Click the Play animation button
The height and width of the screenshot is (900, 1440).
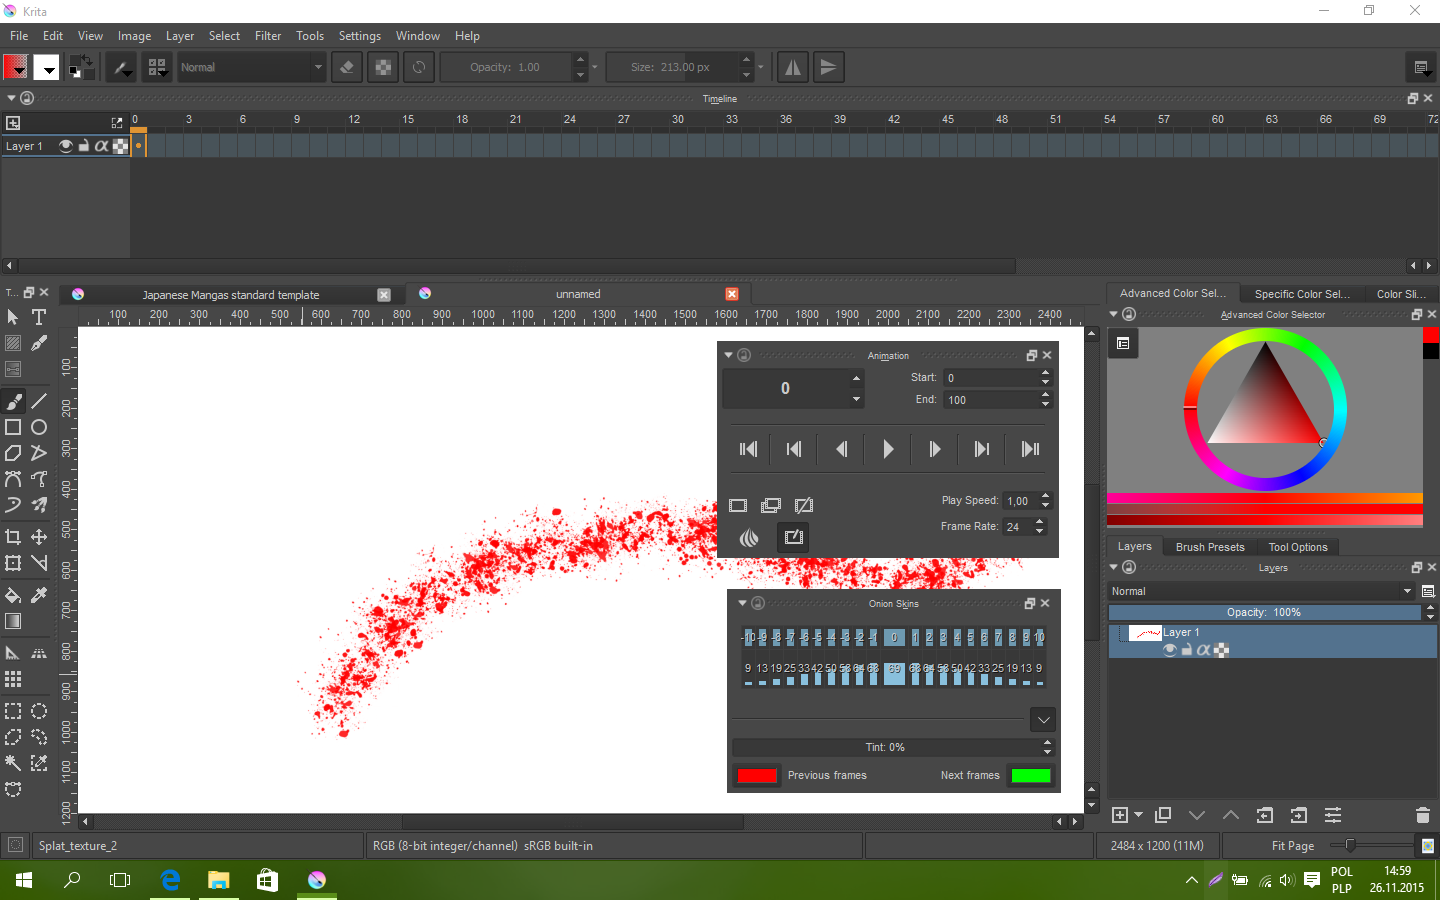click(888, 449)
